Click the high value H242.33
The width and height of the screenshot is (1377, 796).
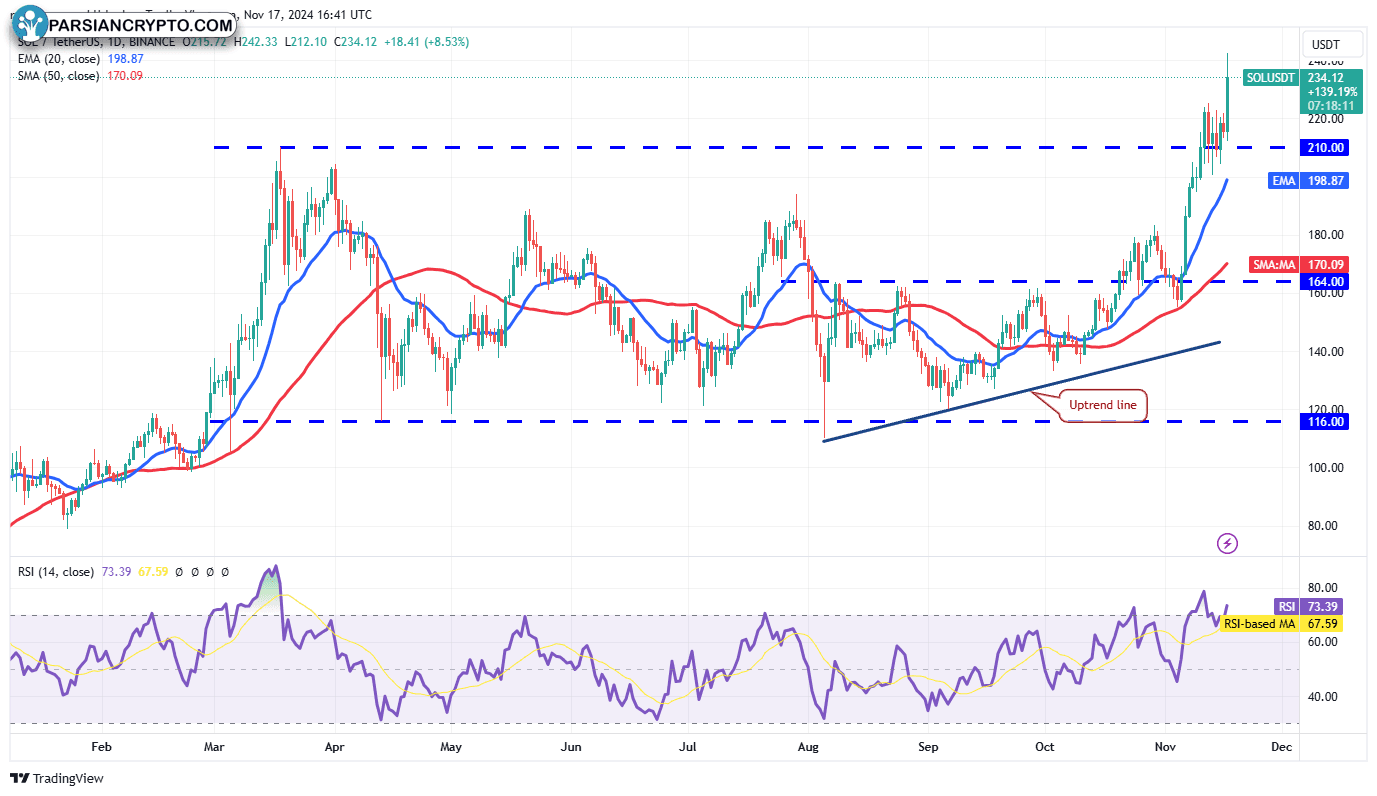click(256, 42)
